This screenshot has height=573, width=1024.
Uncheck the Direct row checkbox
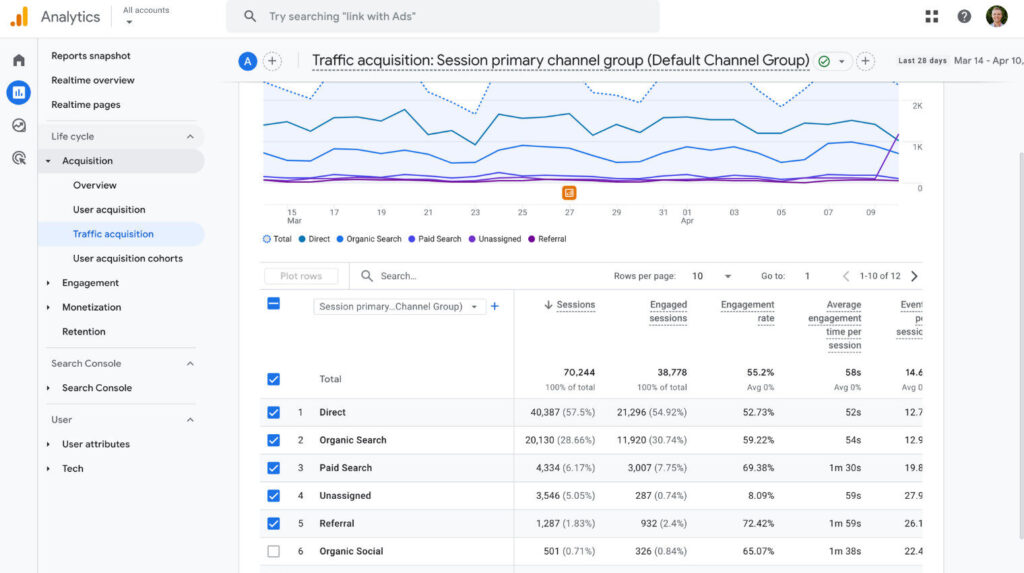click(x=274, y=412)
